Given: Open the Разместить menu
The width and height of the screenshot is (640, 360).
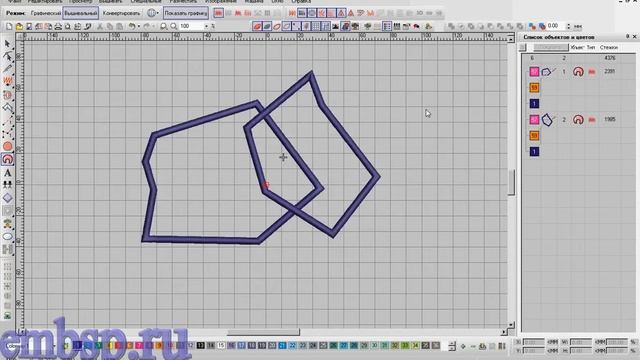Looking at the screenshot, I should (x=183, y=2).
